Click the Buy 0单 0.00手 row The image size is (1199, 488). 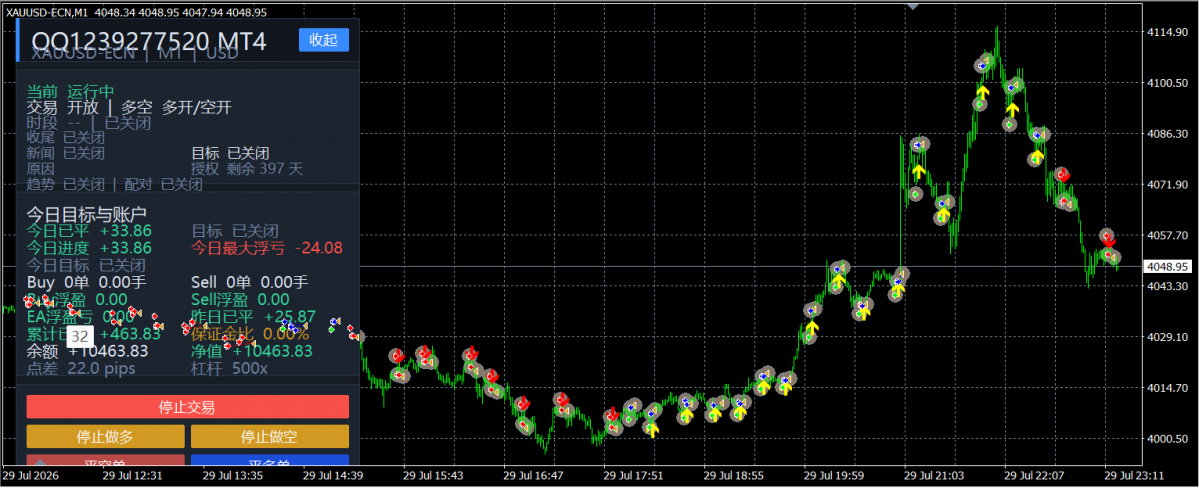(x=86, y=283)
